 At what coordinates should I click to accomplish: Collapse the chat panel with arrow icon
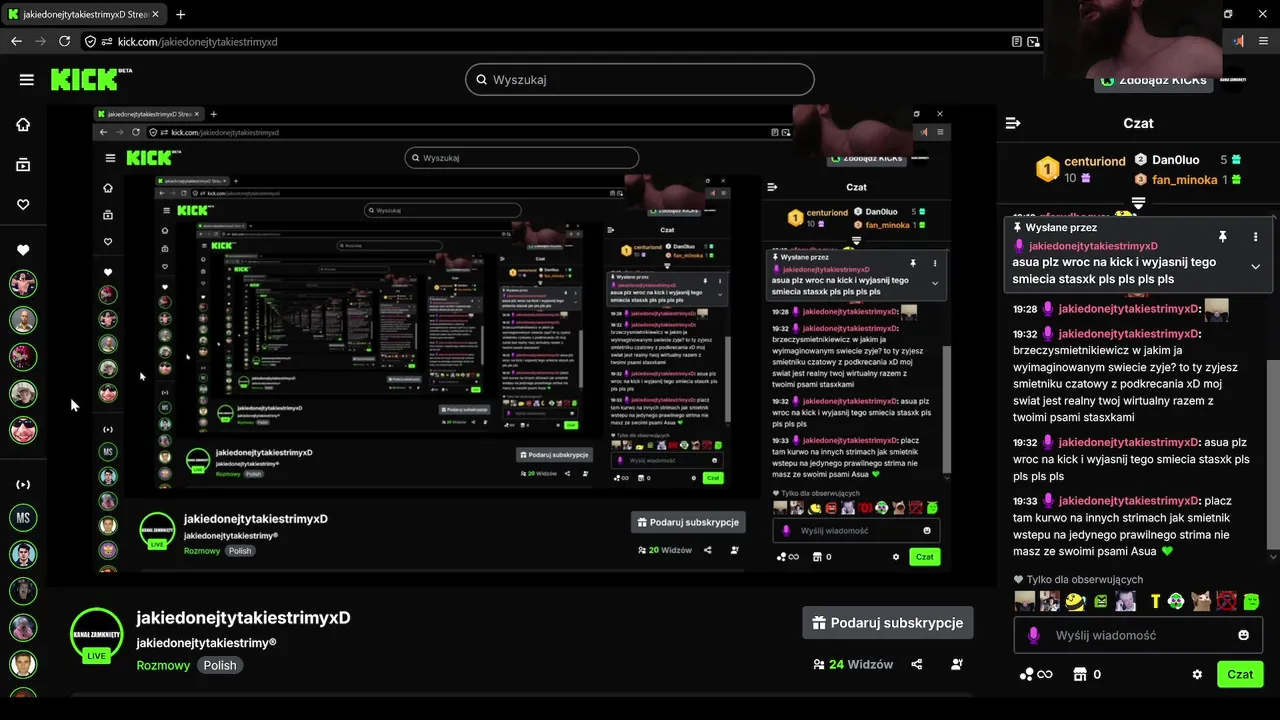(1013, 123)
